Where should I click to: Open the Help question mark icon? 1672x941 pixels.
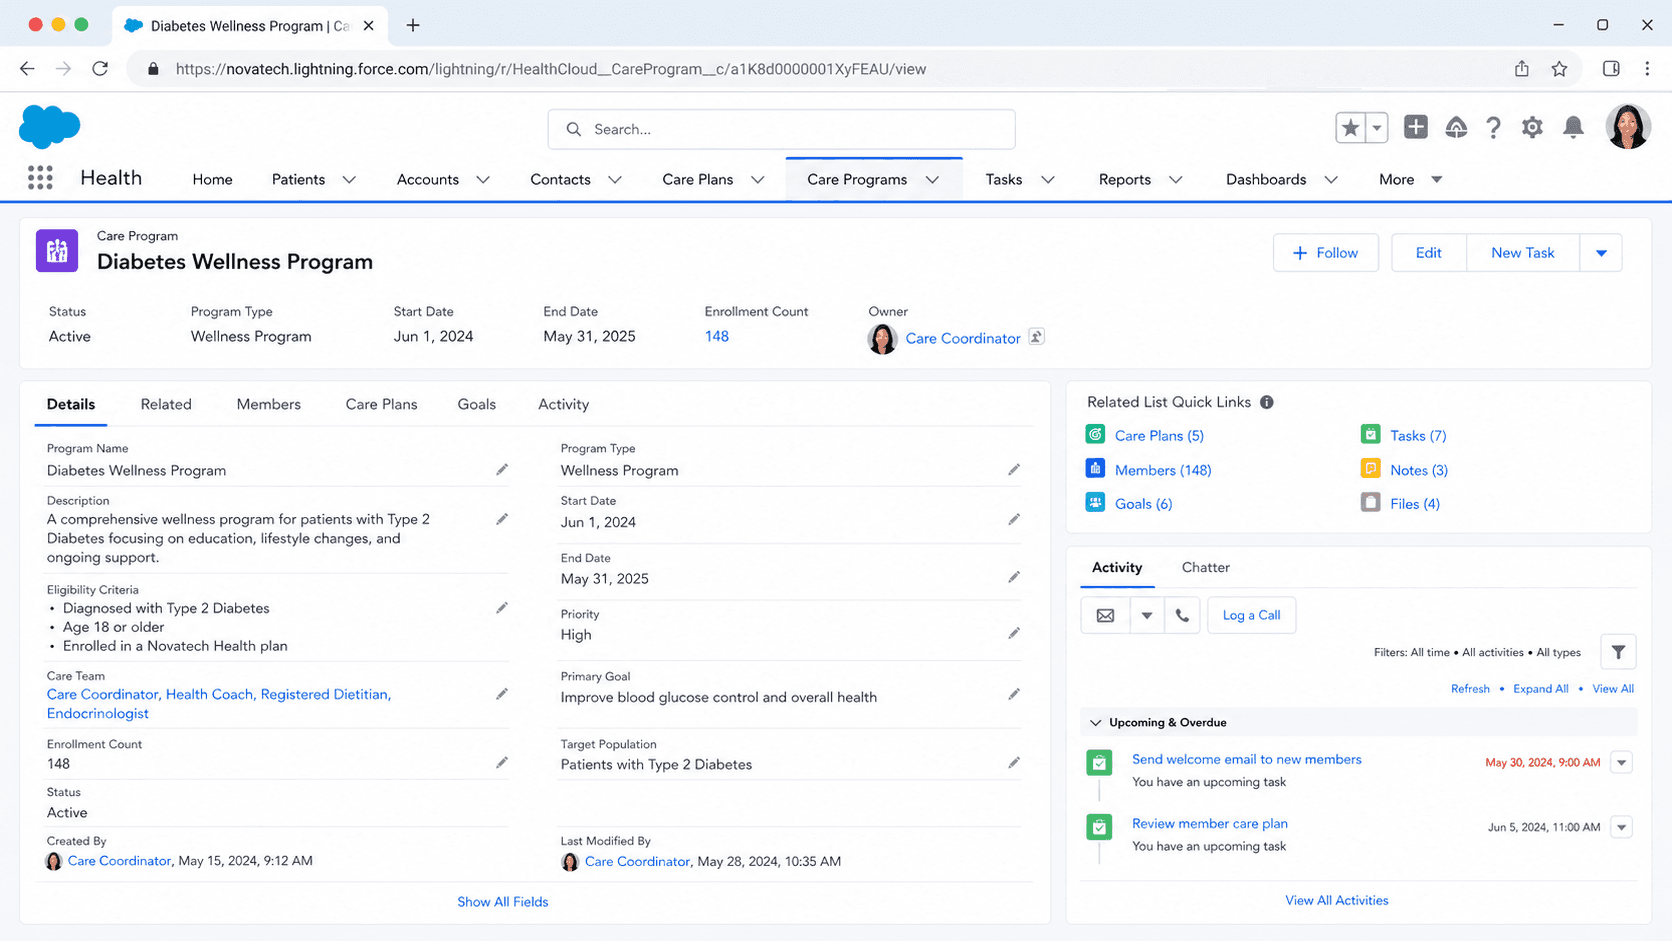(1493, 127)
